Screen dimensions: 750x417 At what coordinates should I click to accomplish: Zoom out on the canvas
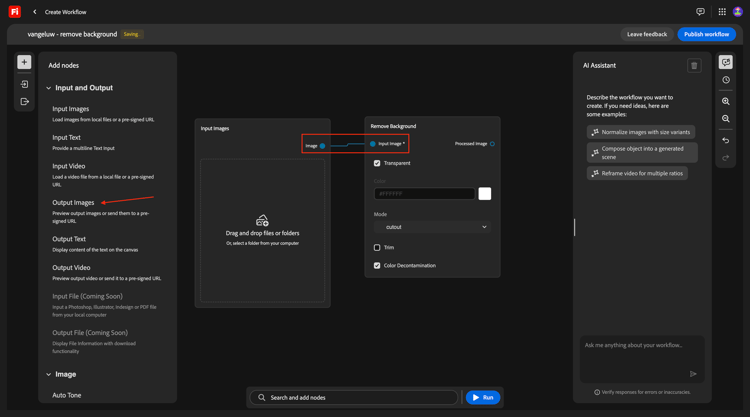coord(726,119)
